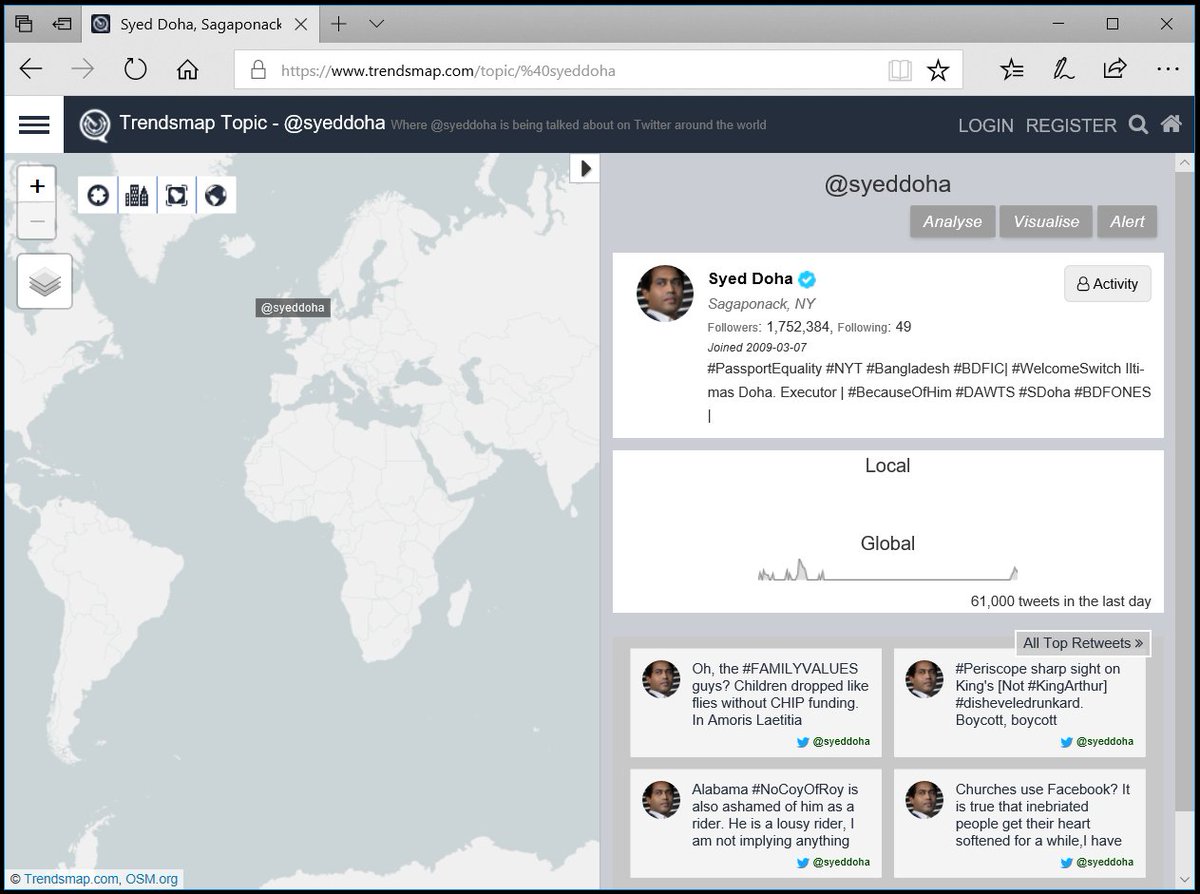Open the hamburger menu in Trendsmap header
The height and width of the screenshot is (894, 1200).
pyautogui.click(x=34, y=125)
